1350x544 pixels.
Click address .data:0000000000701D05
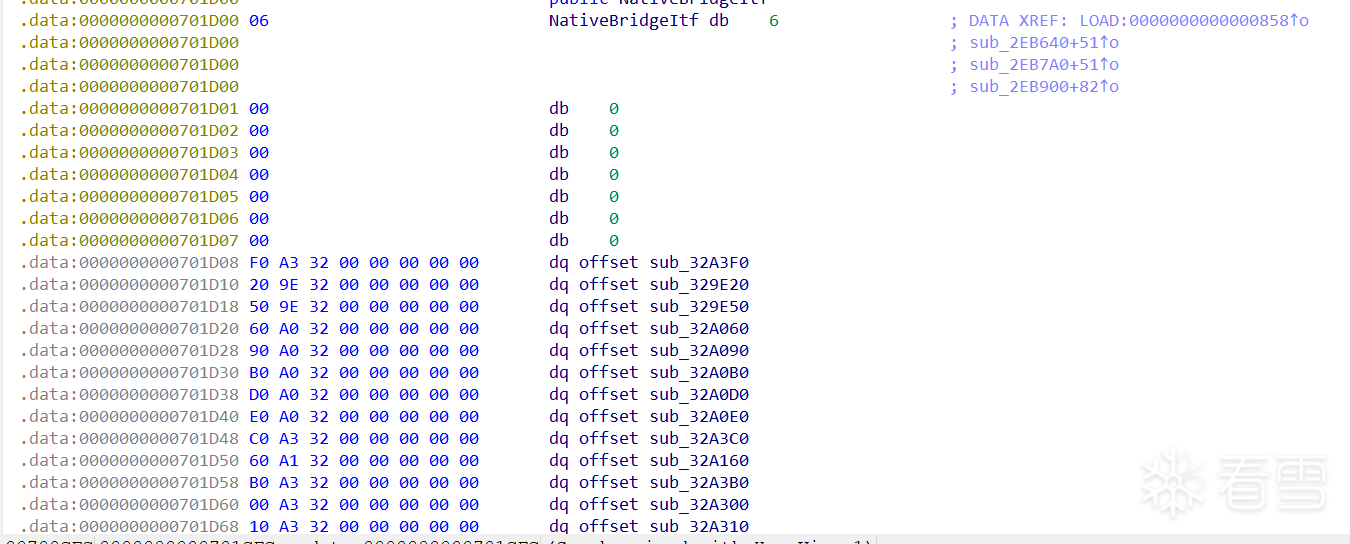(129, 196)
